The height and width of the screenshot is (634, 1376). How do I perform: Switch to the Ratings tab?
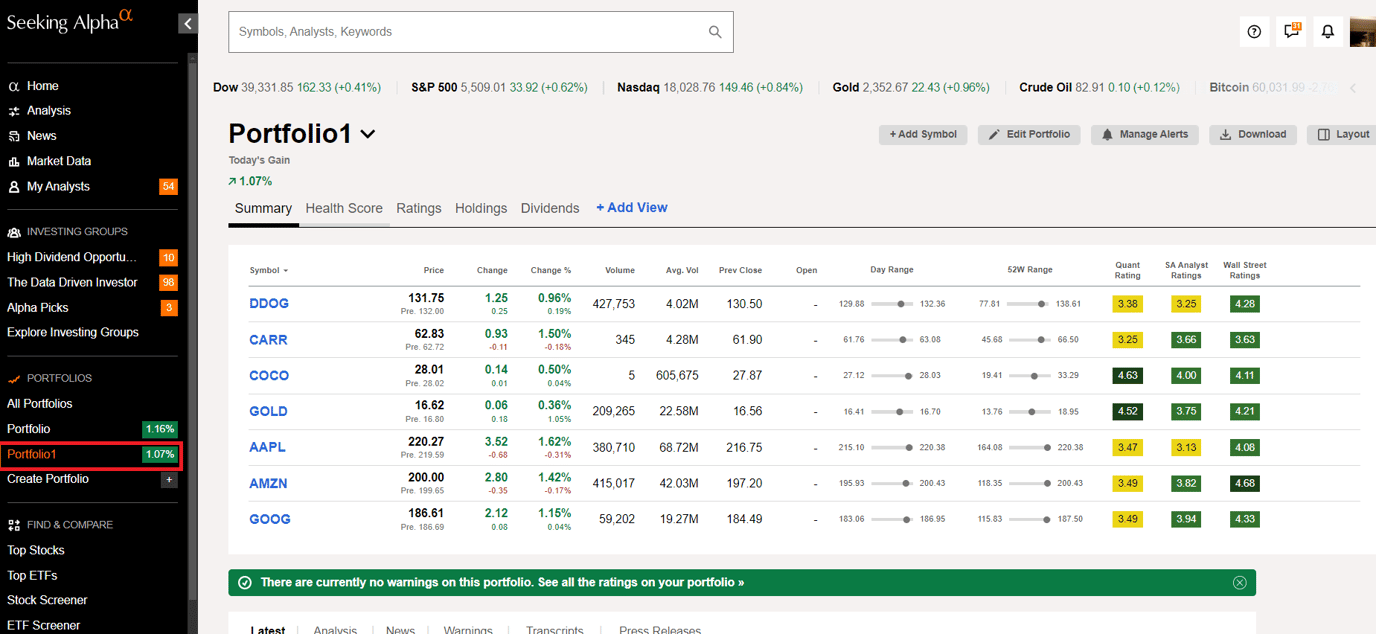pyautogui.click(x=418, y=208)
